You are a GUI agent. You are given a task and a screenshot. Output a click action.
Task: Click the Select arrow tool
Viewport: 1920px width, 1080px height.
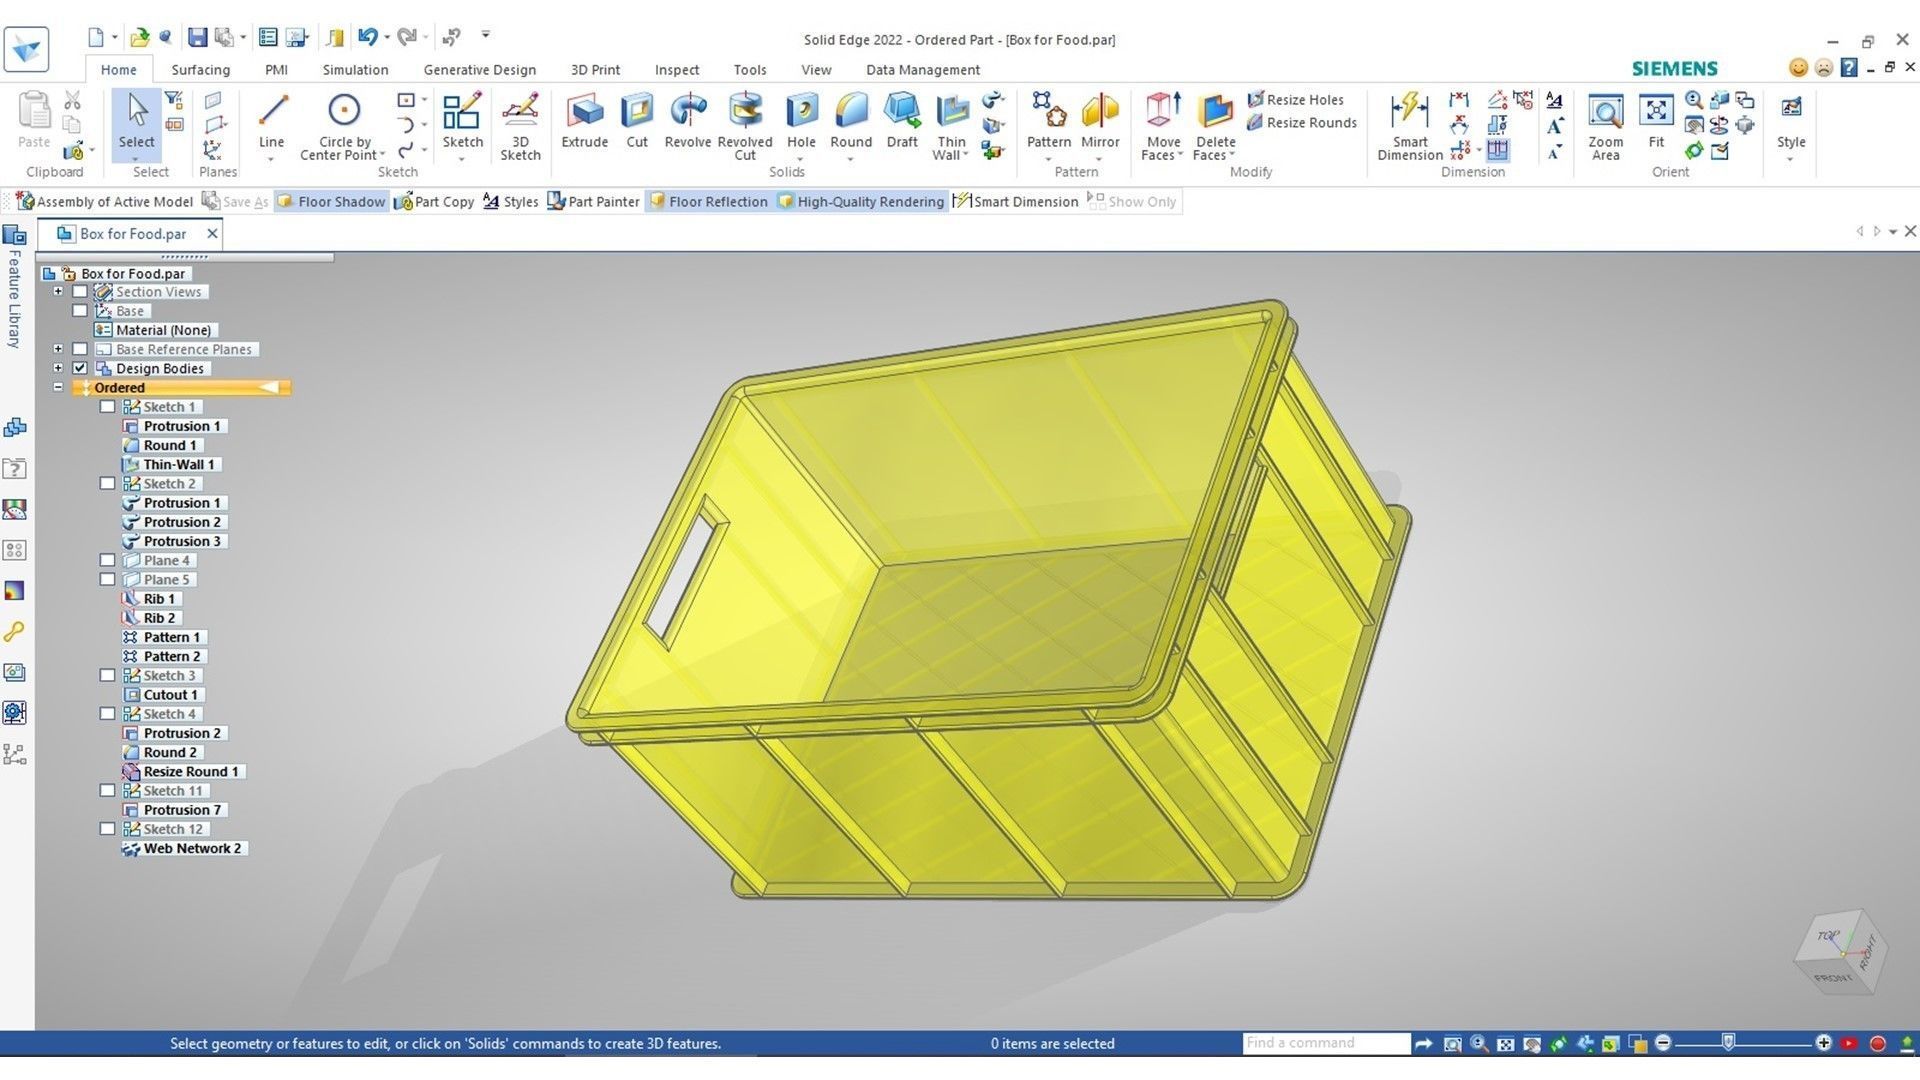click(x=137, y=121)
